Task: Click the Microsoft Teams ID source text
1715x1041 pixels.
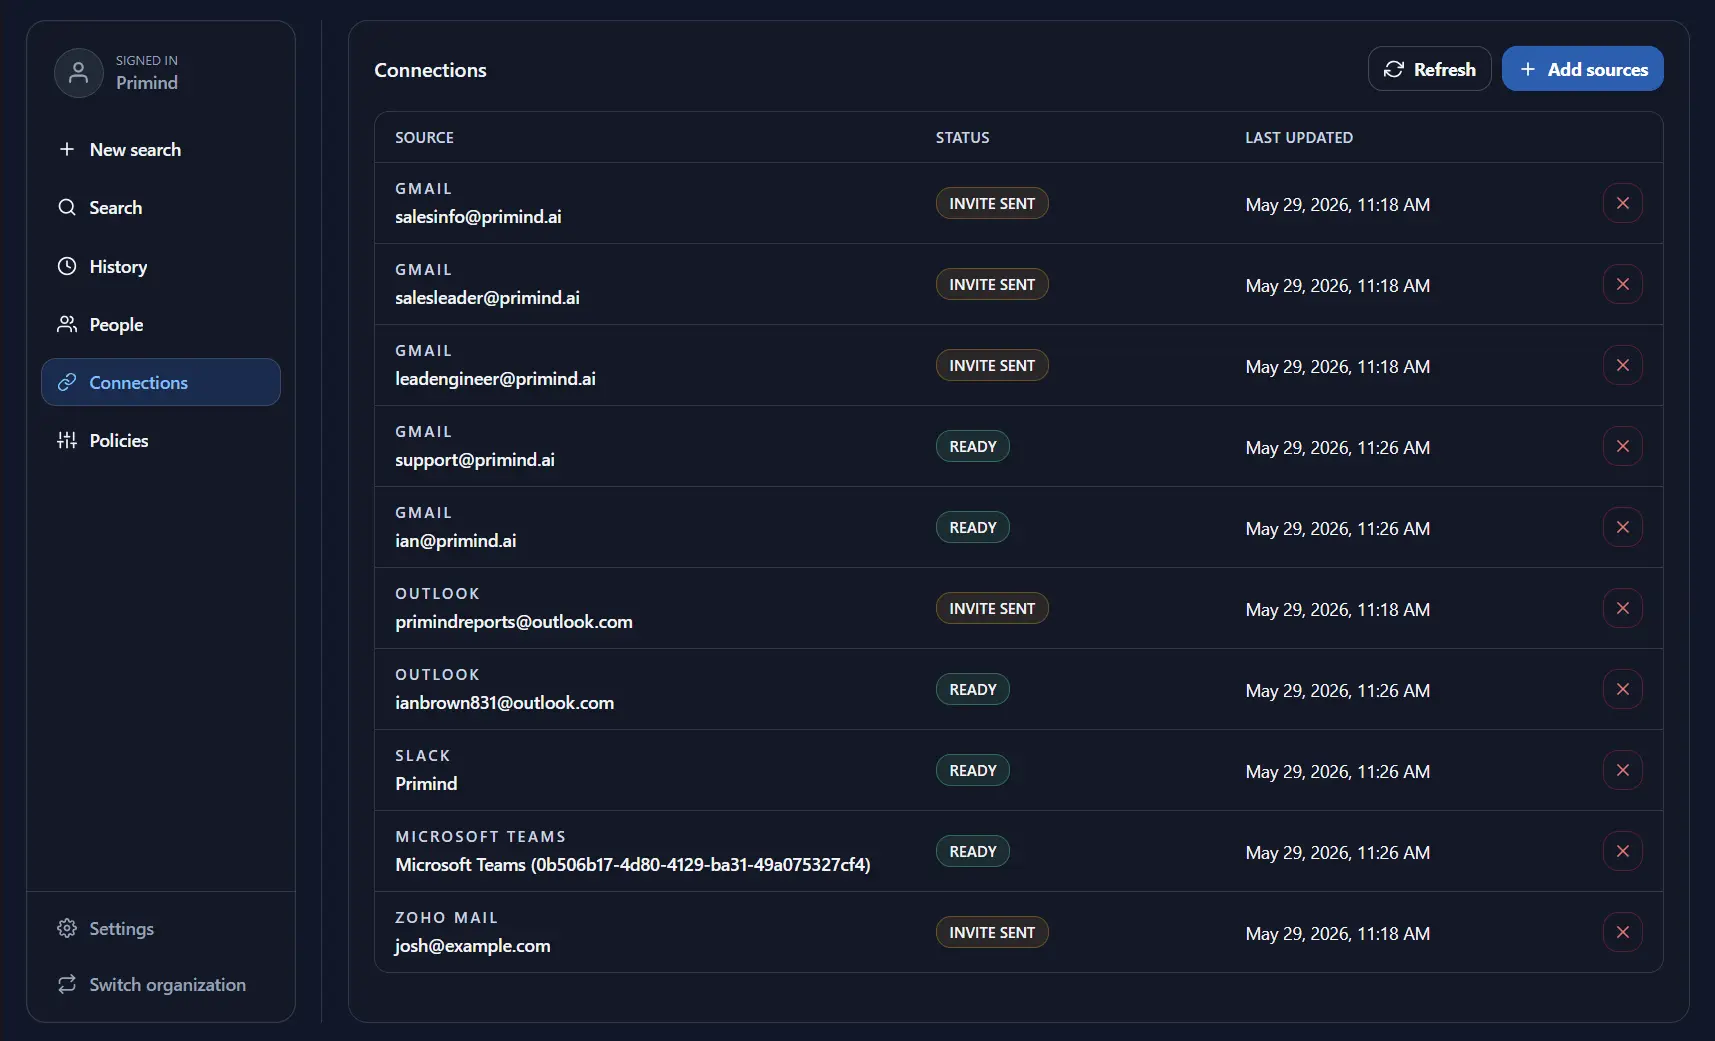Action: [633, 865]
